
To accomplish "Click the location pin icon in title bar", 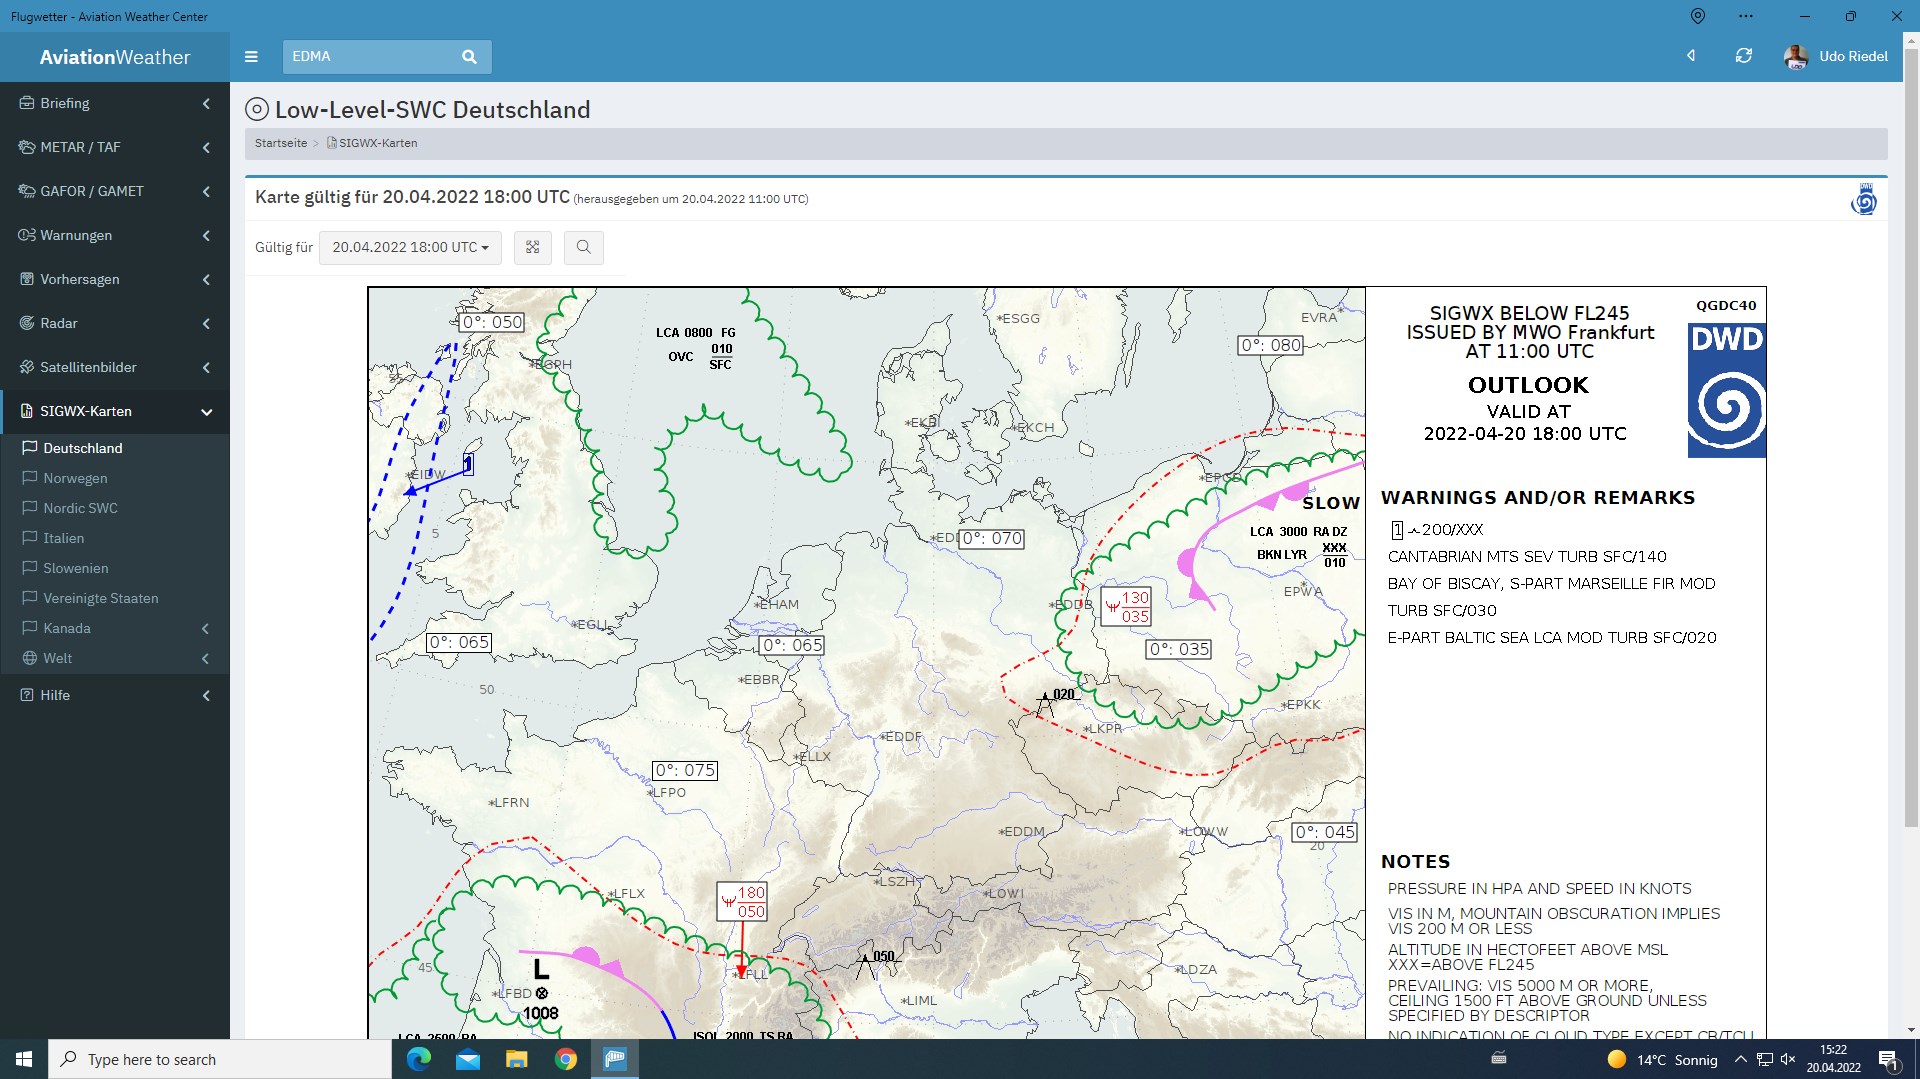I will [x=1698, y=16].
